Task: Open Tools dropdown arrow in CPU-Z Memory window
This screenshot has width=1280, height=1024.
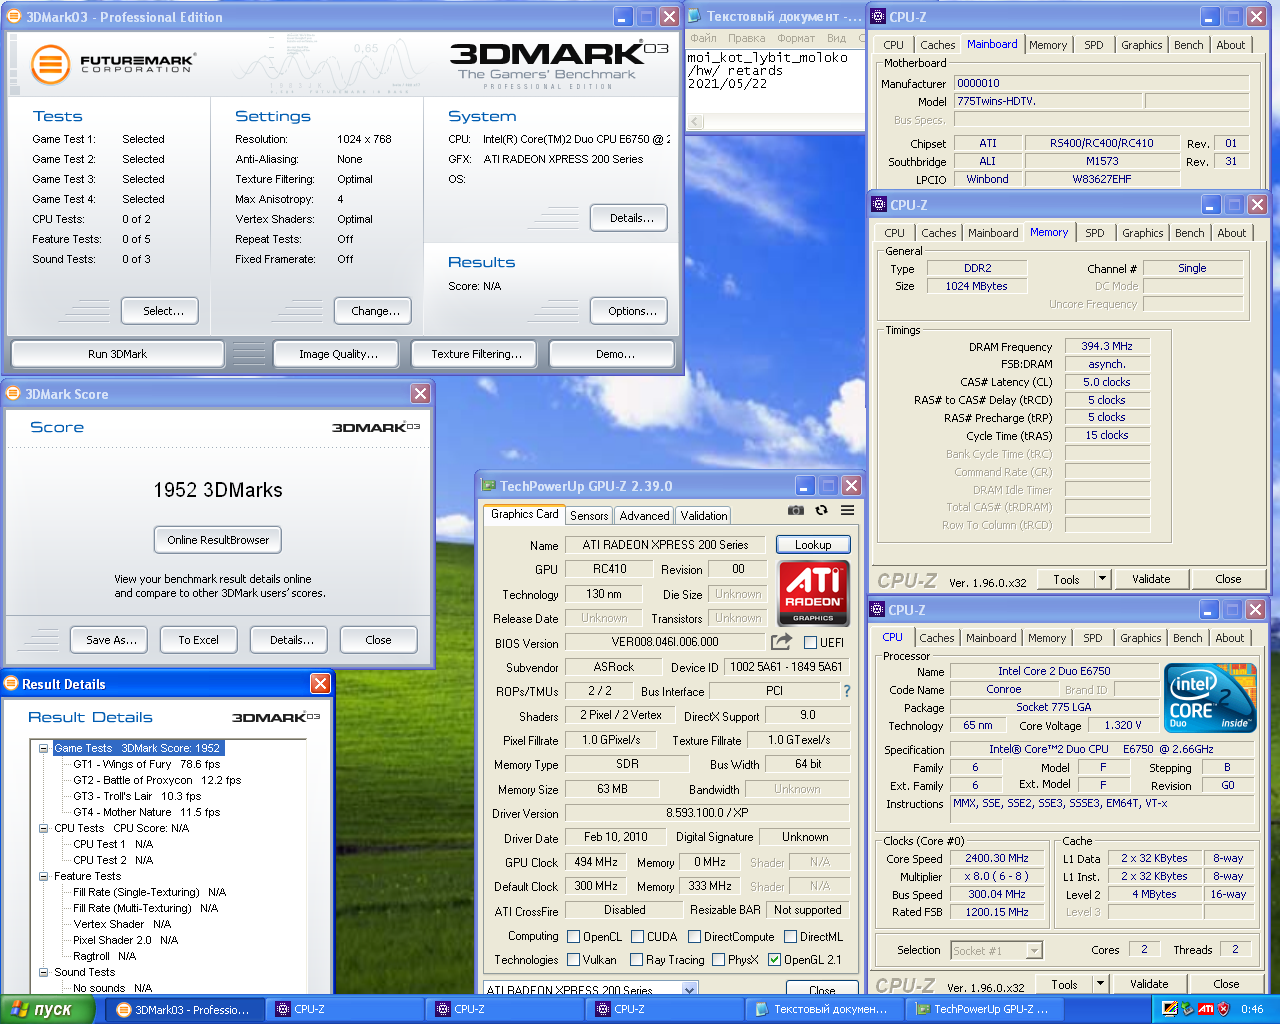Action: (1102, 579)
